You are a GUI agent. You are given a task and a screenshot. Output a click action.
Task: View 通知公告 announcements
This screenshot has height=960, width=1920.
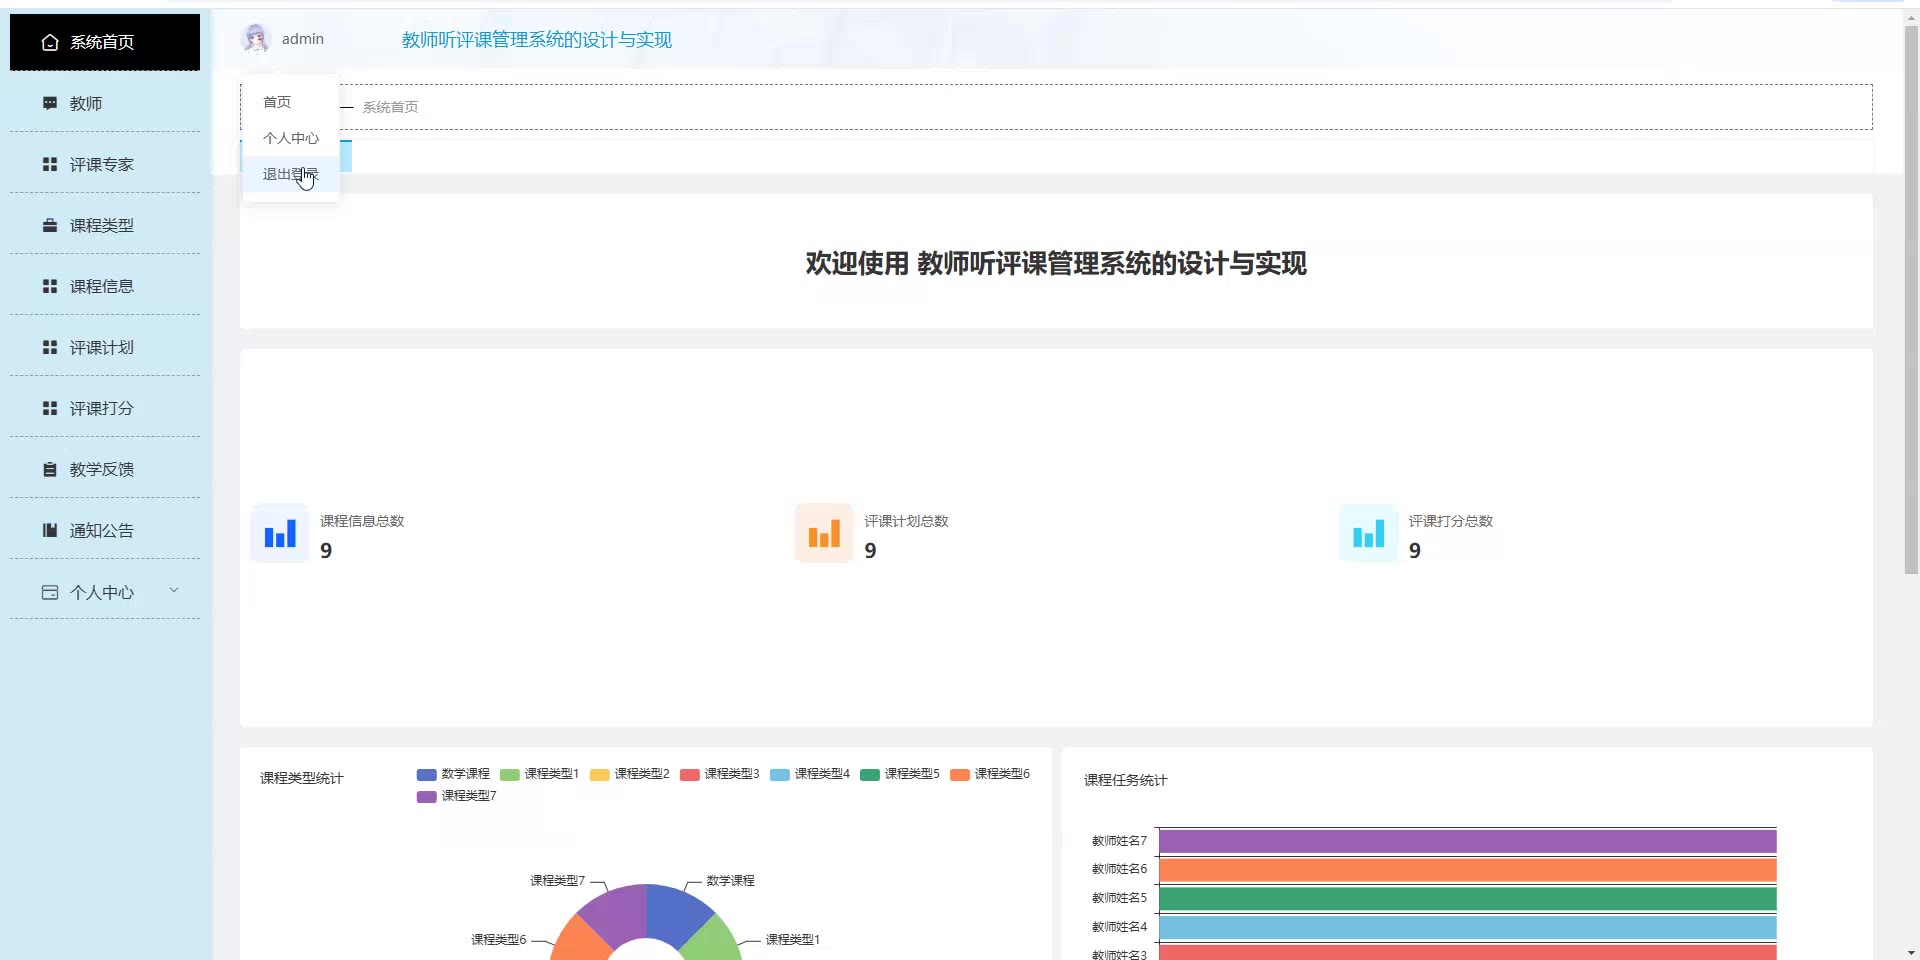tap(105, 530)
